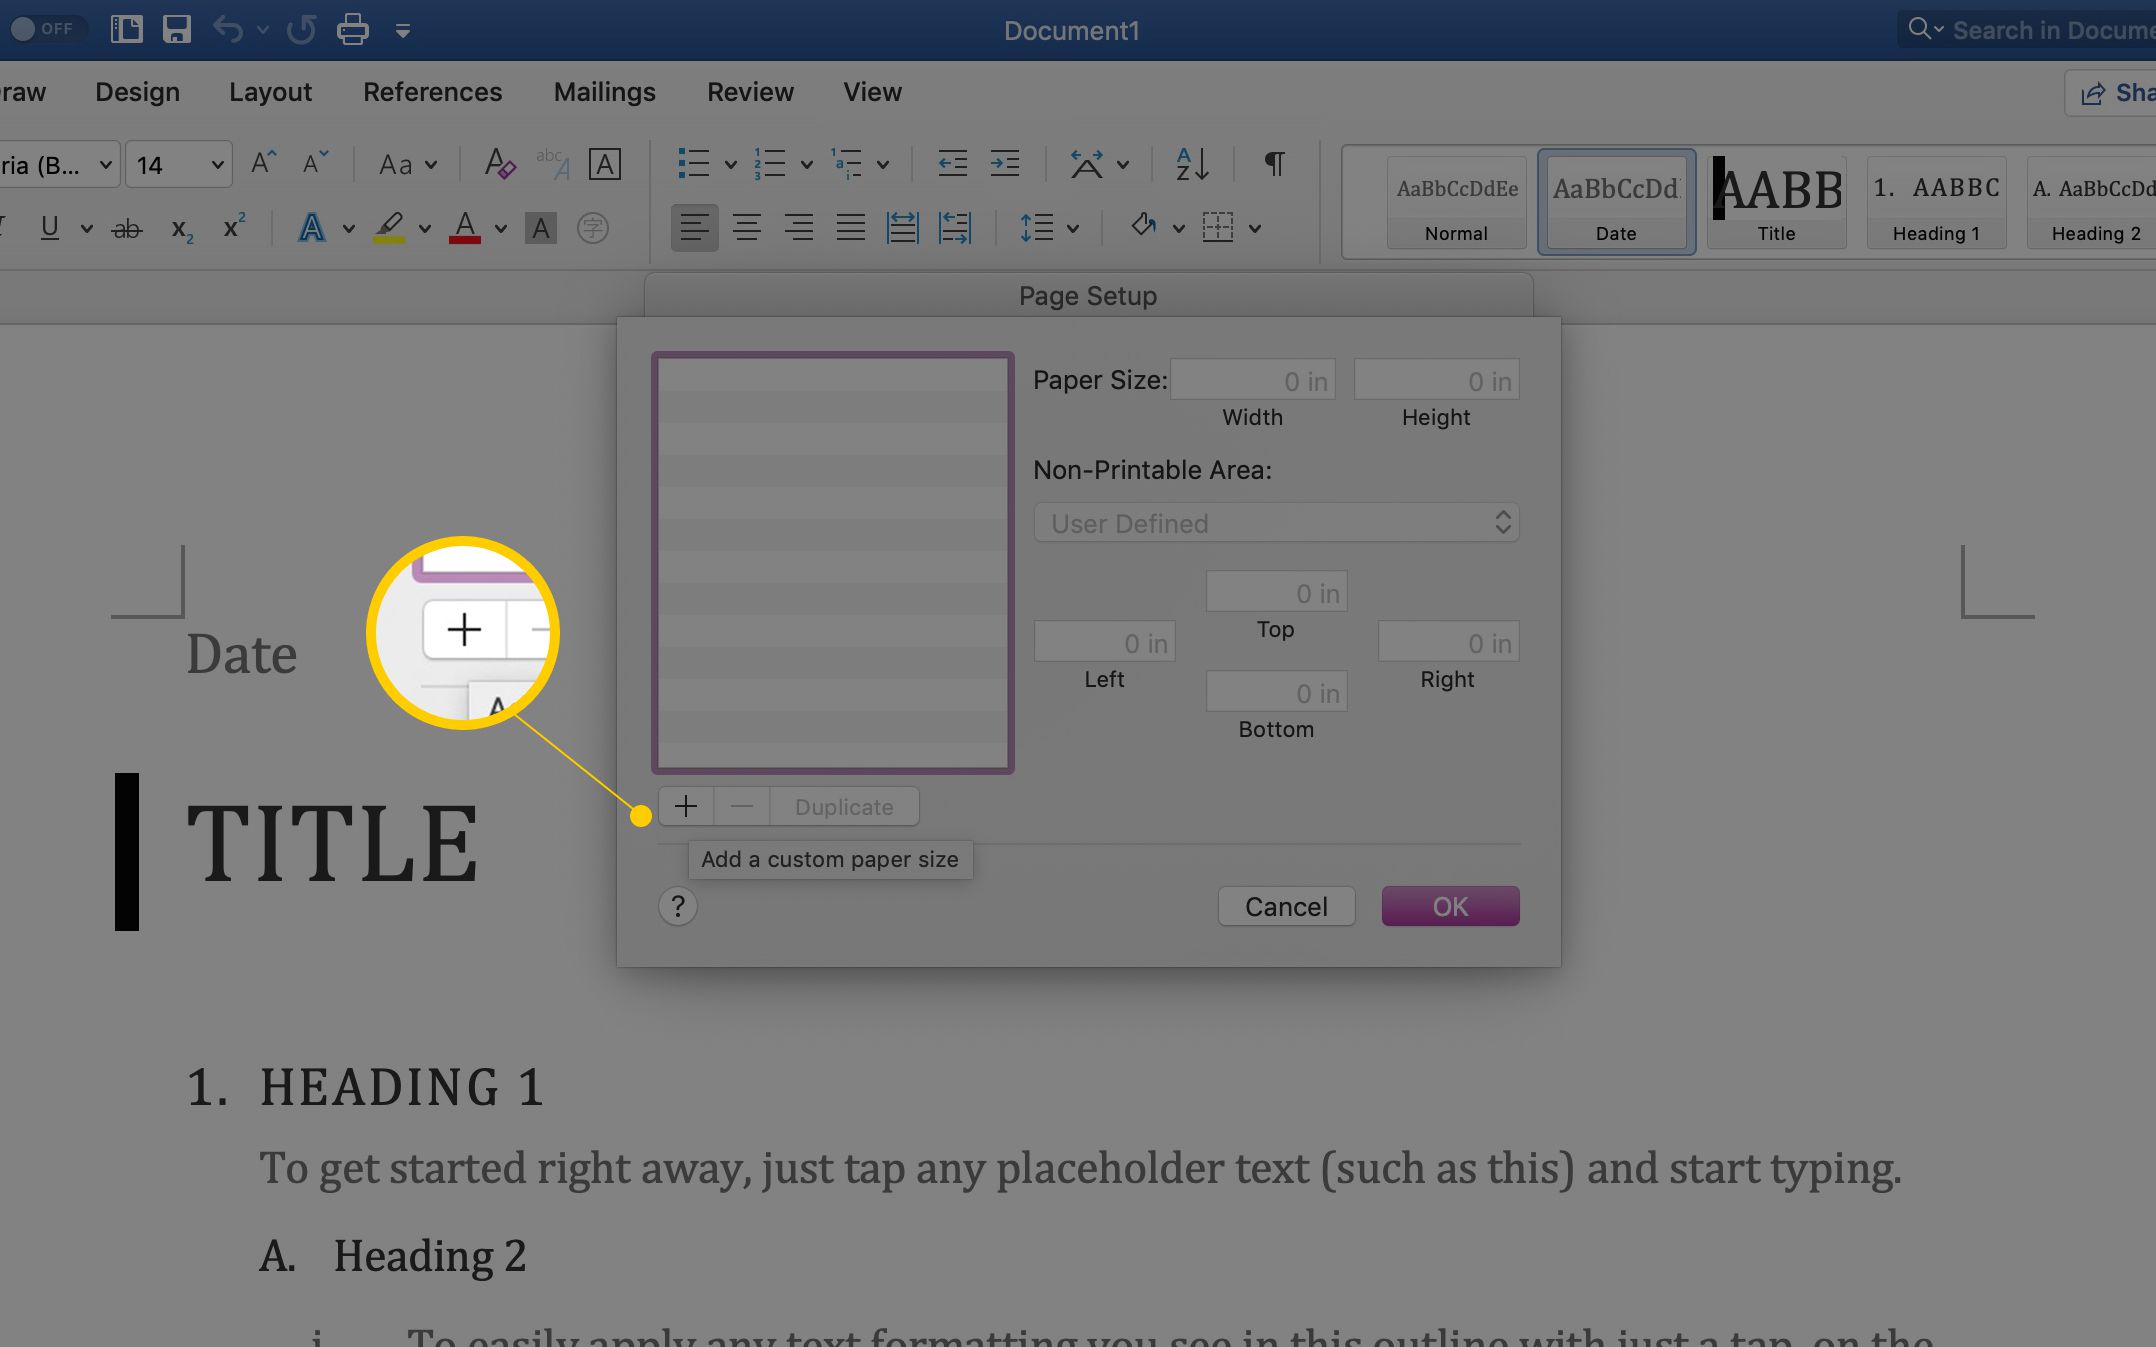Click the Numbering list icon
The width and height of the screenshot is (2156, 1347).
769,163
